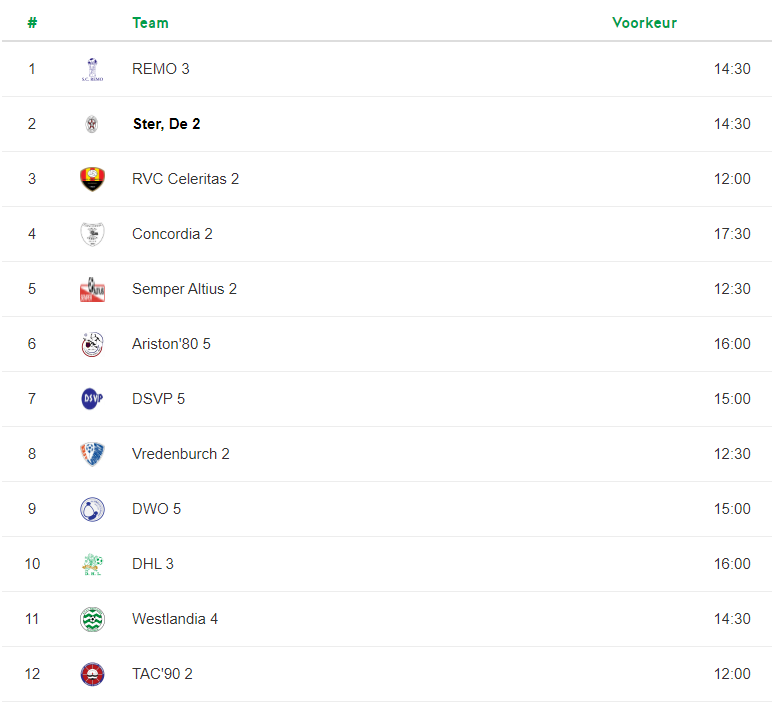Click the Semper Altius logo
This screenshot has width=775, height=702.
(92, 289)
